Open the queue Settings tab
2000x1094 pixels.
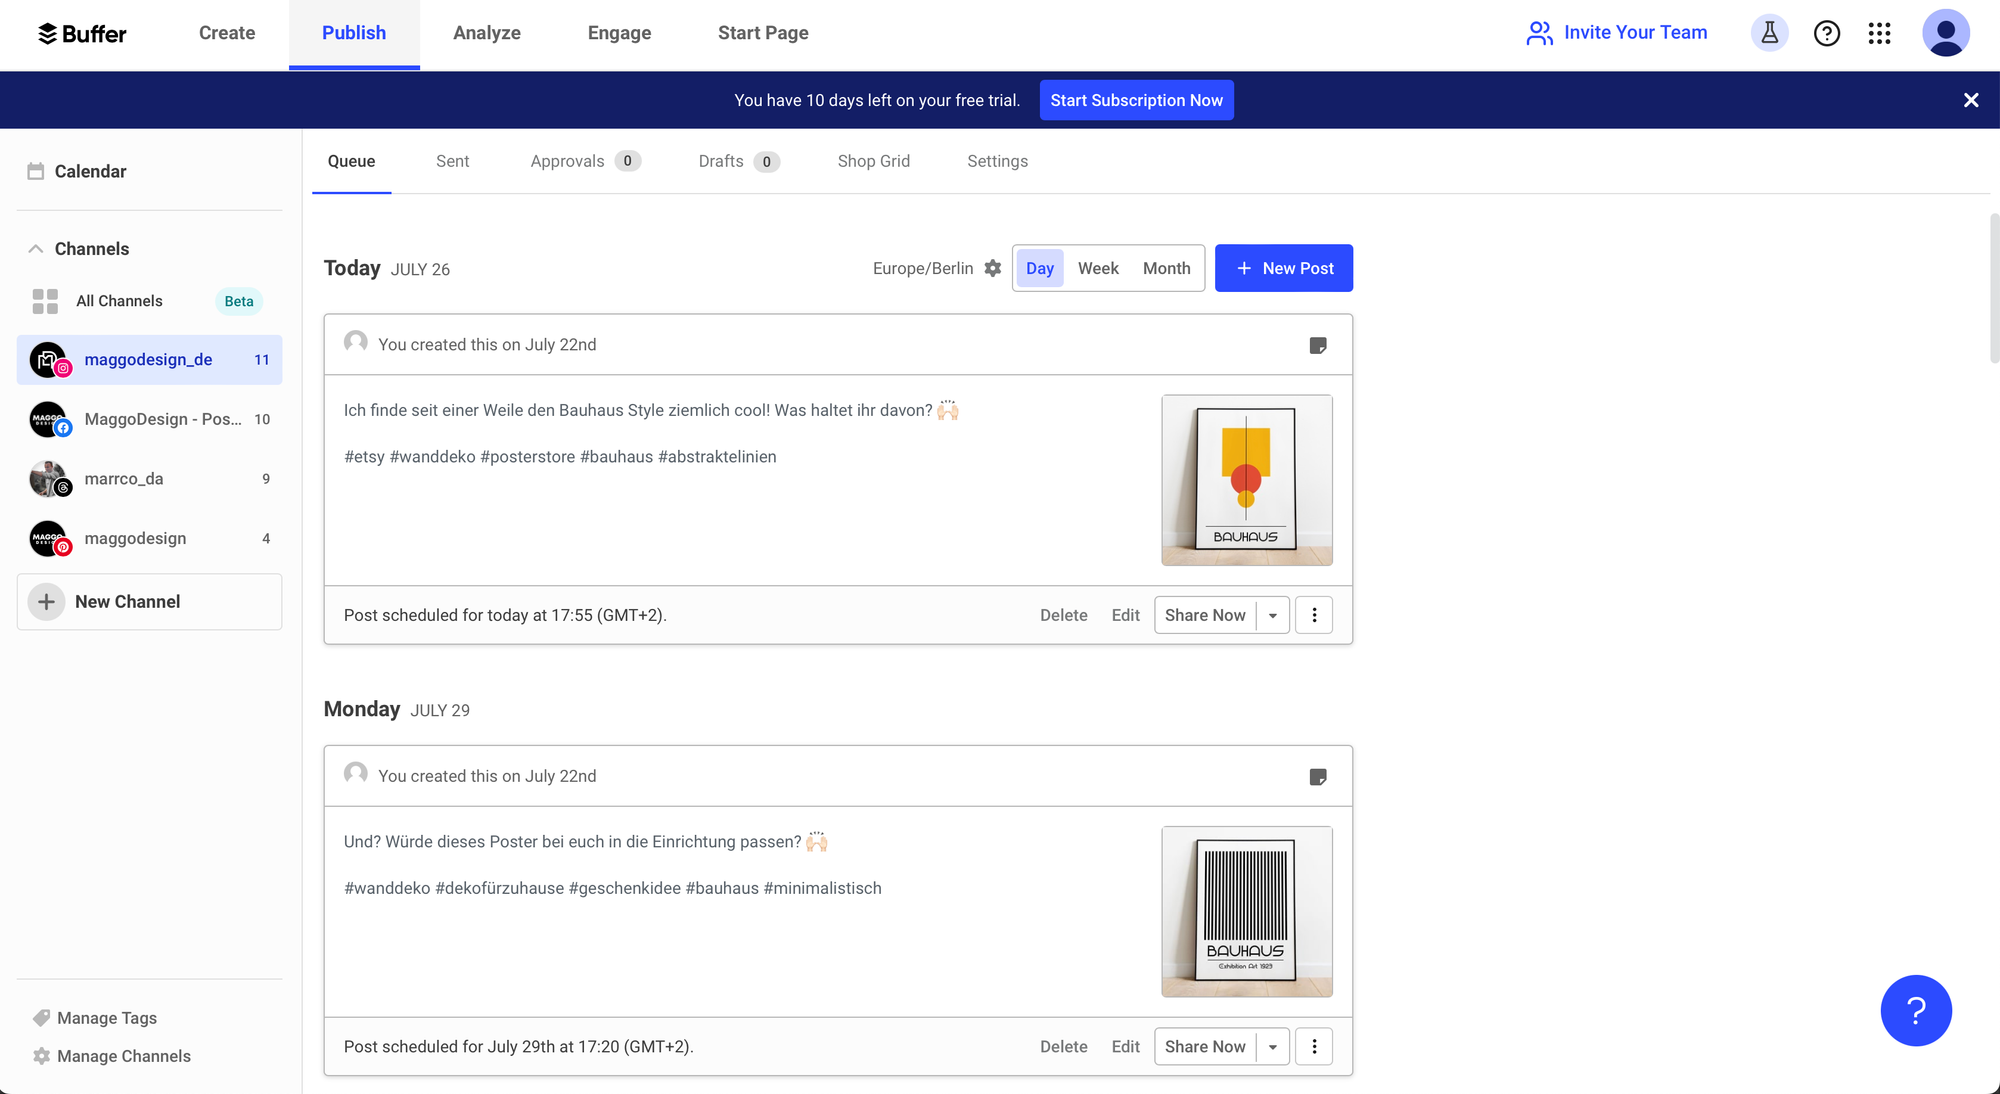(997, 161)
